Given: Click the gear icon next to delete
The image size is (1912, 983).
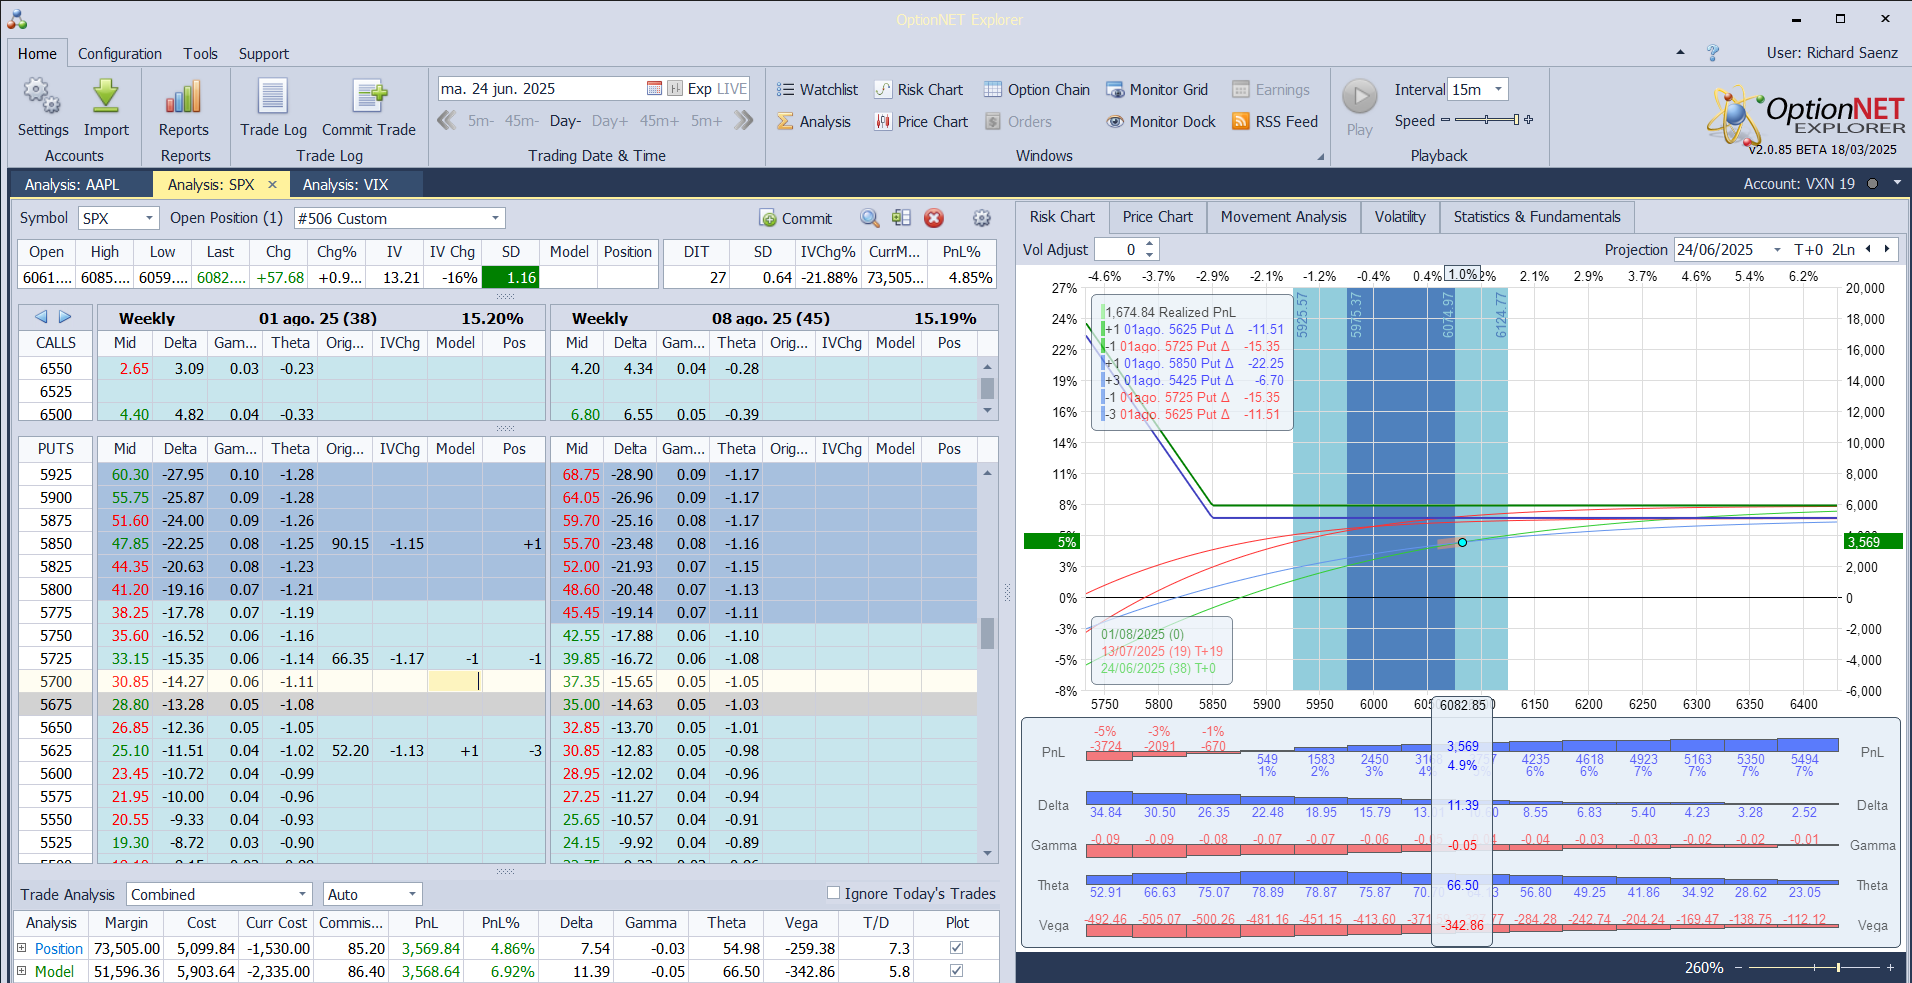Looking at the screenshot, I should point(982,218).
